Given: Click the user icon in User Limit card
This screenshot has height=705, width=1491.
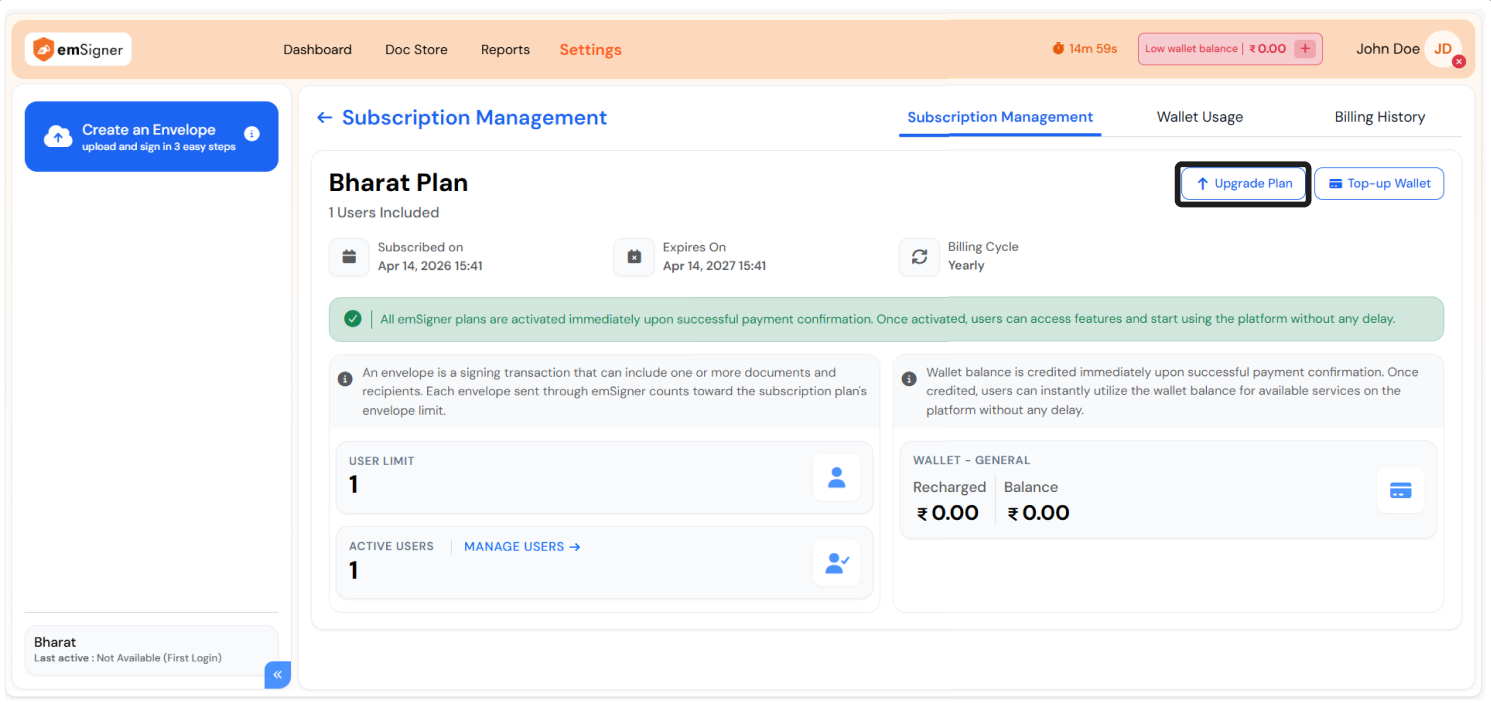Looking at the screenshot, I should (x=836, y=478).
